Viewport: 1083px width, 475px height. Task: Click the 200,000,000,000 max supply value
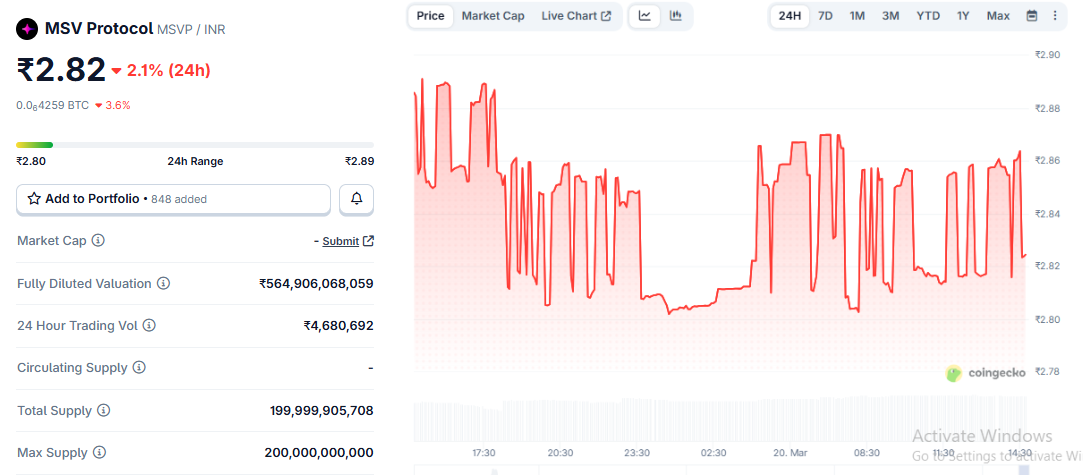coord(319,453)
